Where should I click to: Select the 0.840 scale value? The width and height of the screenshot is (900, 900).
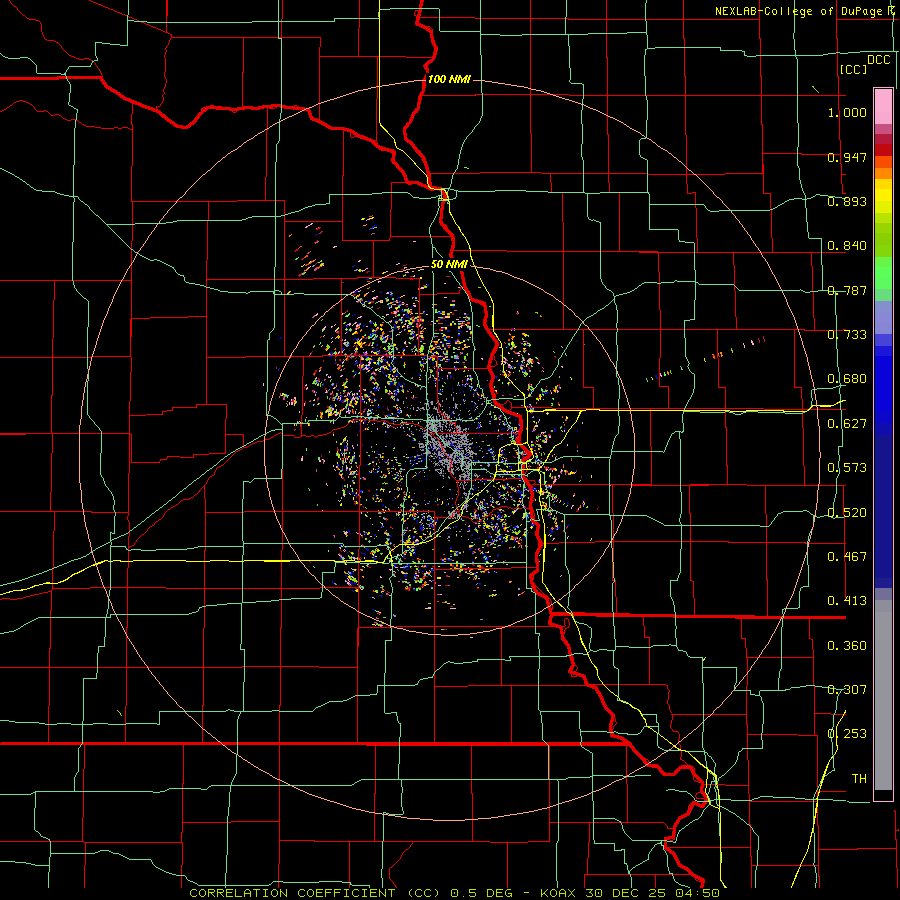847,246
